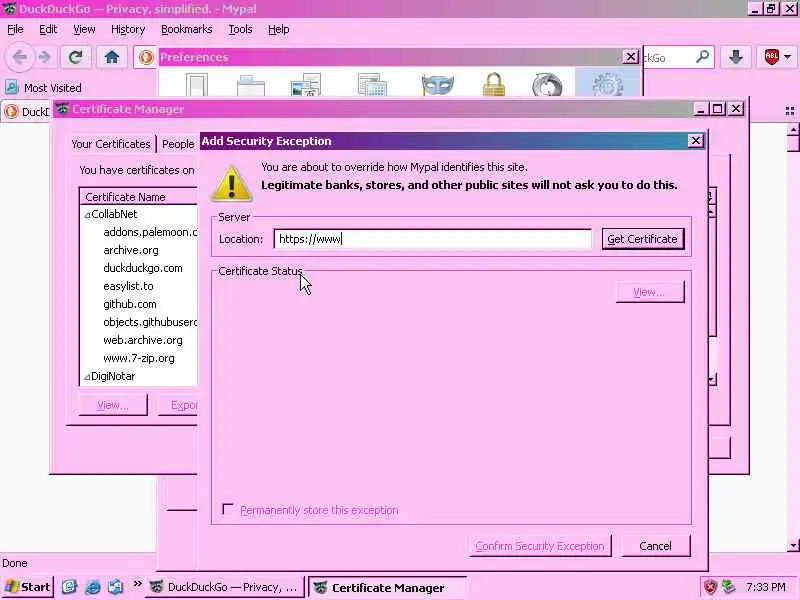The width and height of the screenshot is (800, 600).
Task: Open the File menu
Action: pos(15,30)
